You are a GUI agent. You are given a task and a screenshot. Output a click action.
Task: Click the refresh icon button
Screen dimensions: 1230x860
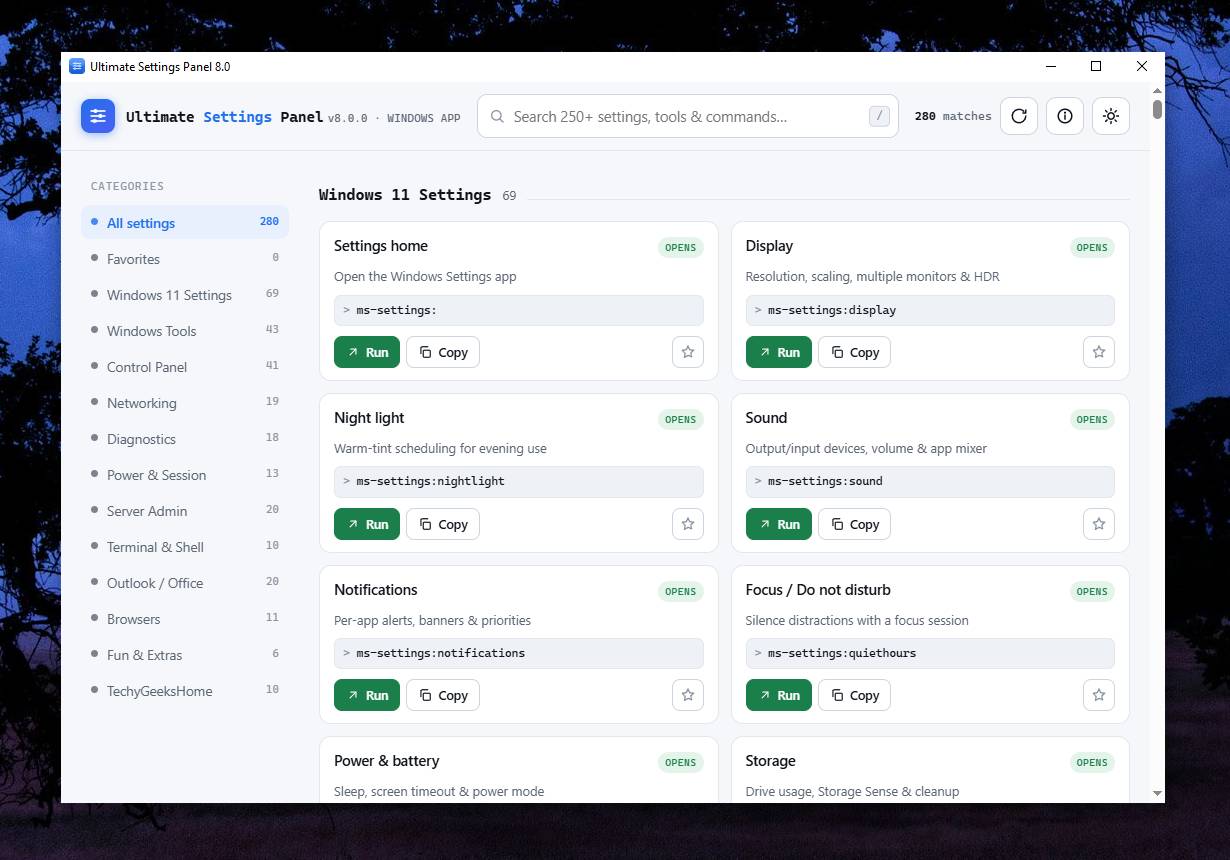1019,116
